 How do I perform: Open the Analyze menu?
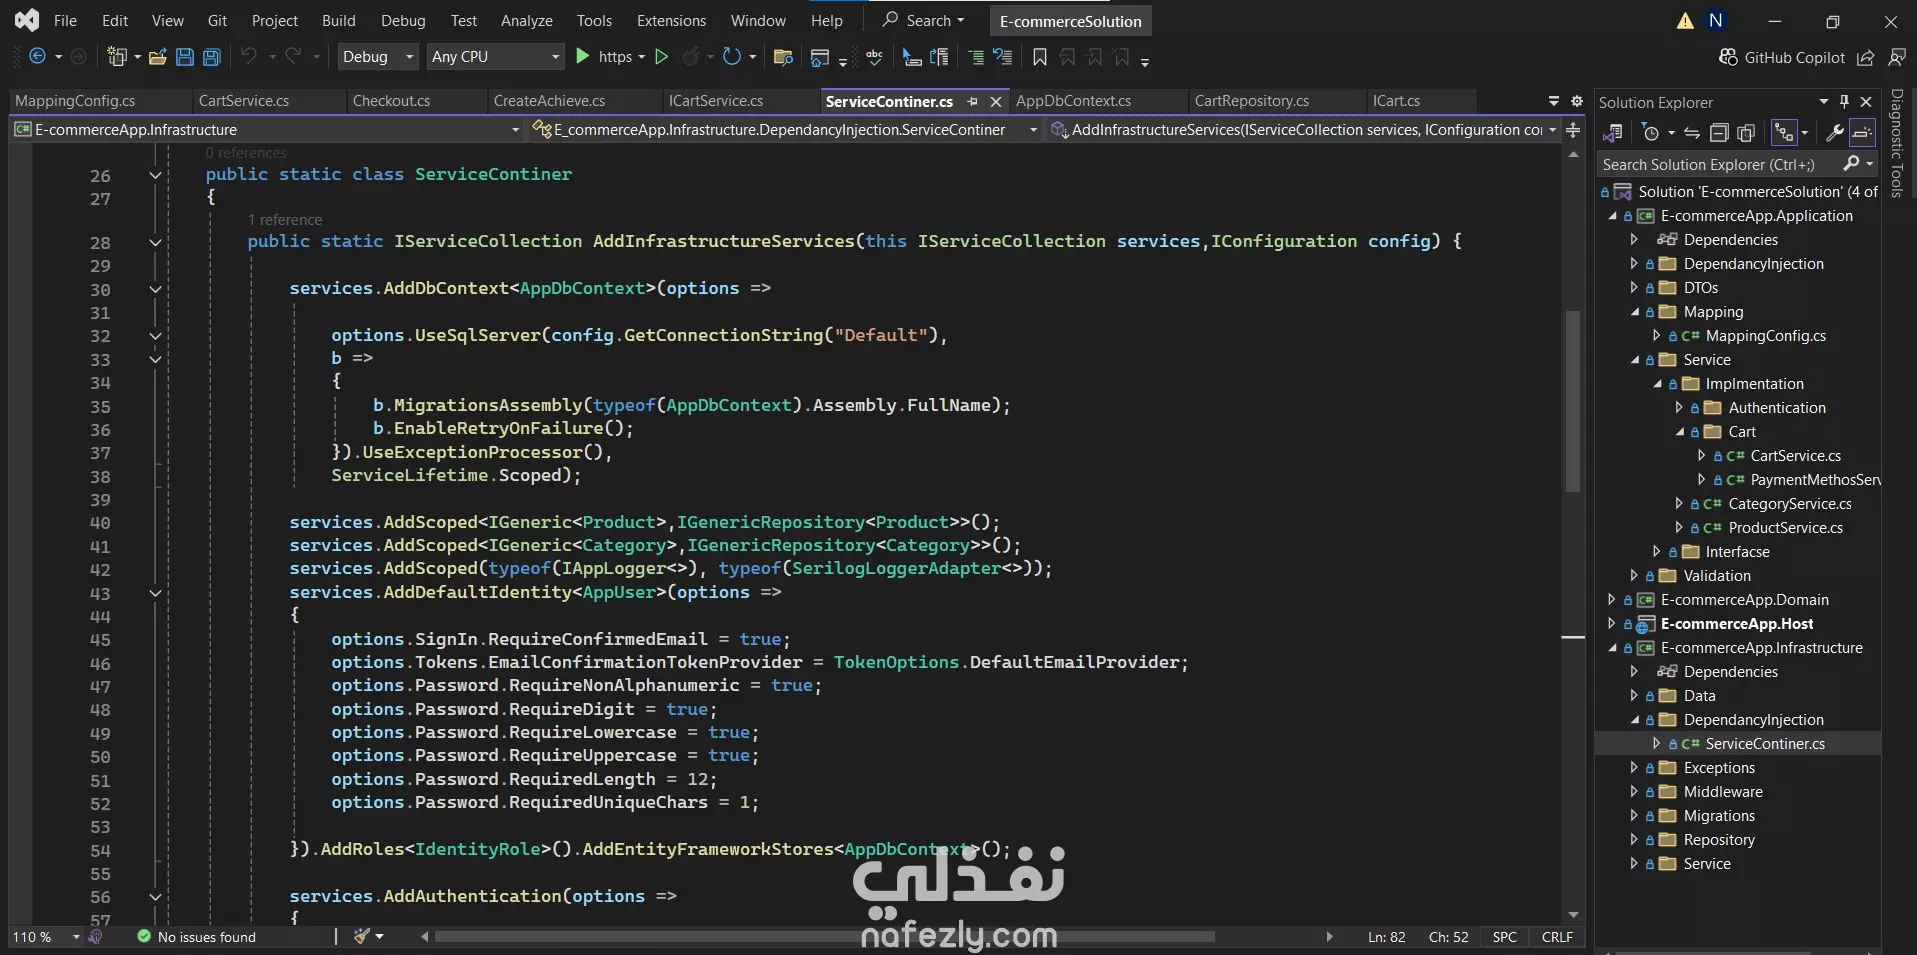pyautogui.click(x=526, y=20)
